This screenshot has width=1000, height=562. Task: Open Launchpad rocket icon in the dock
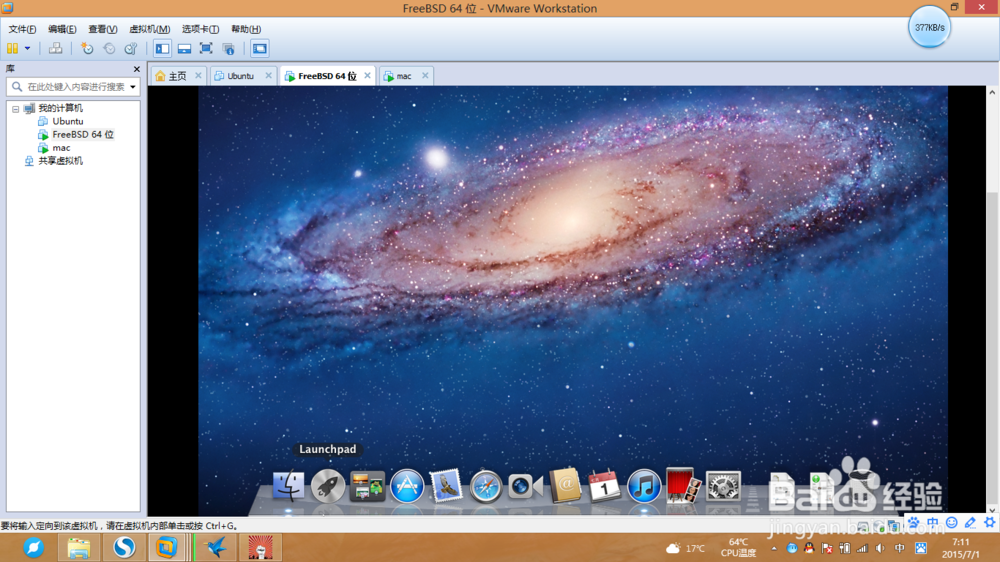pyautogui.click(x=328, y=486)
